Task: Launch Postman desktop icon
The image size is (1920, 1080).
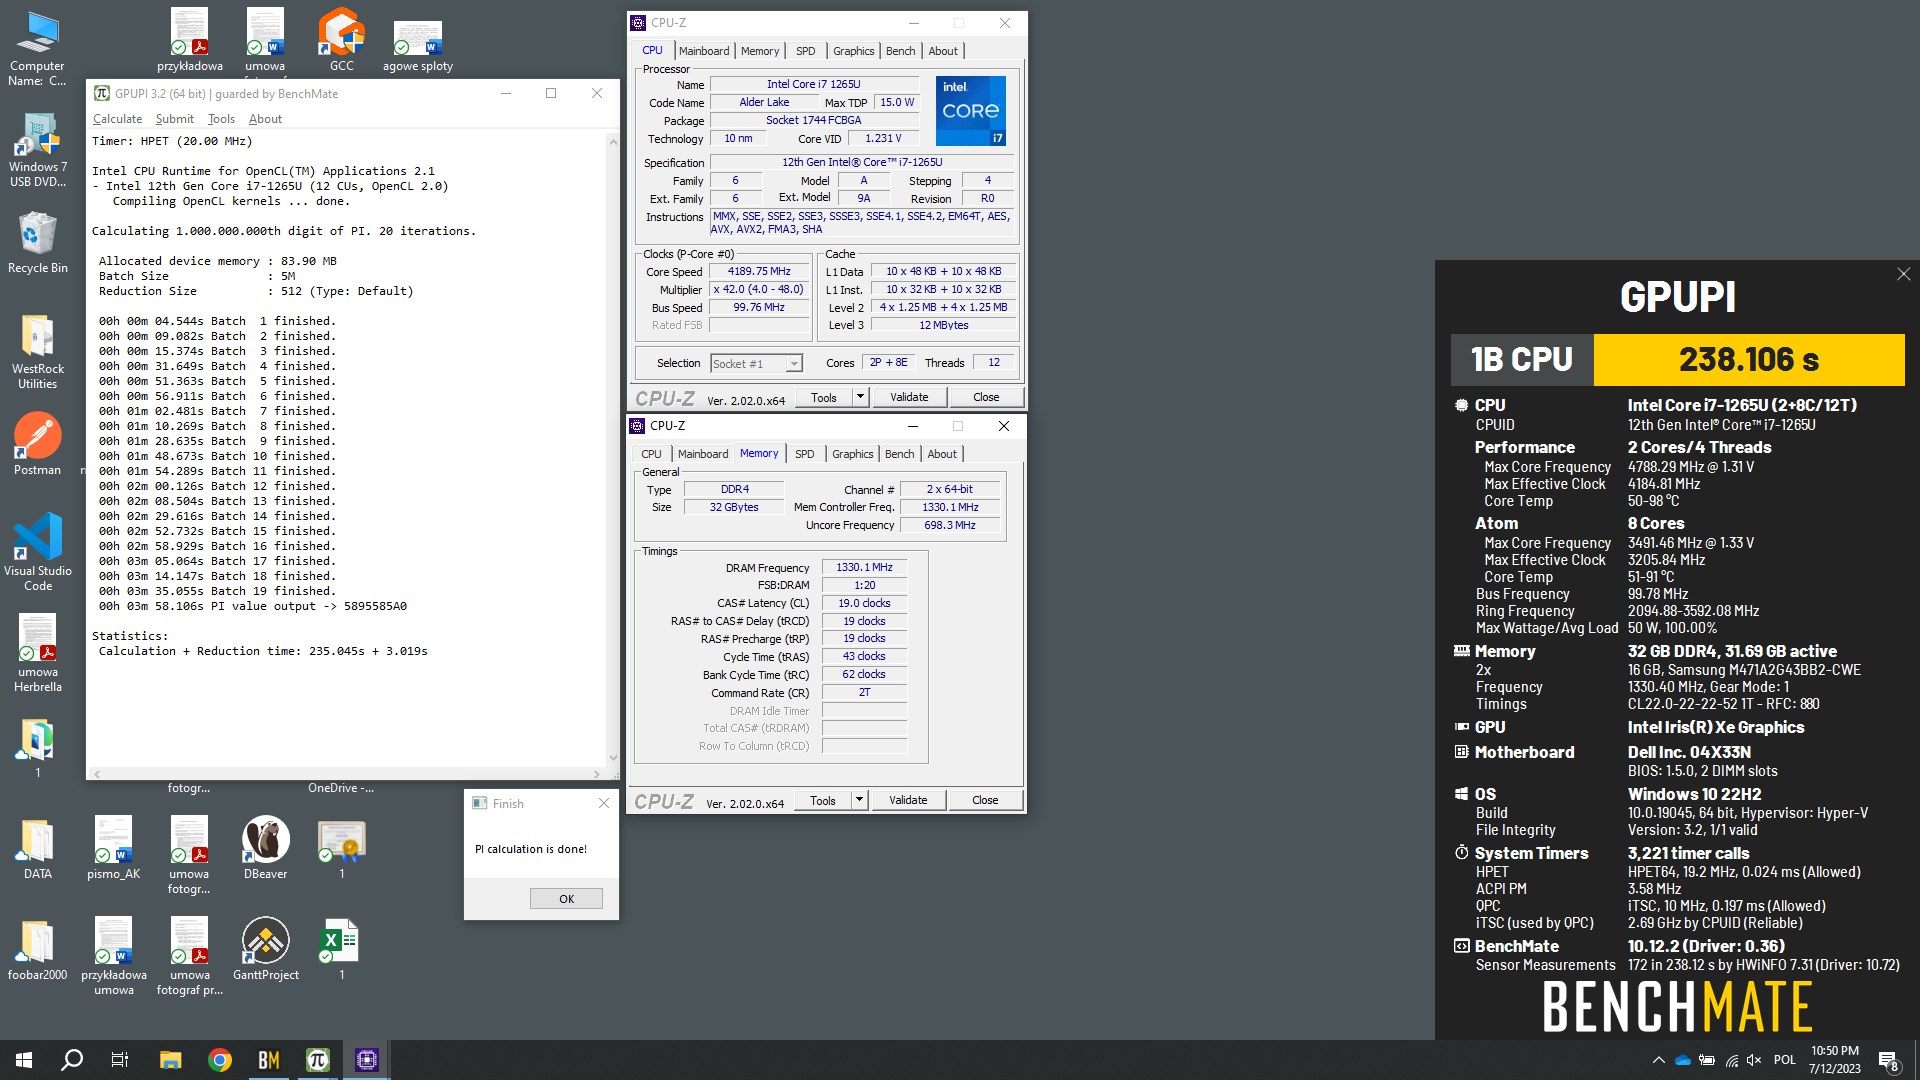Action: pos(37,445)
